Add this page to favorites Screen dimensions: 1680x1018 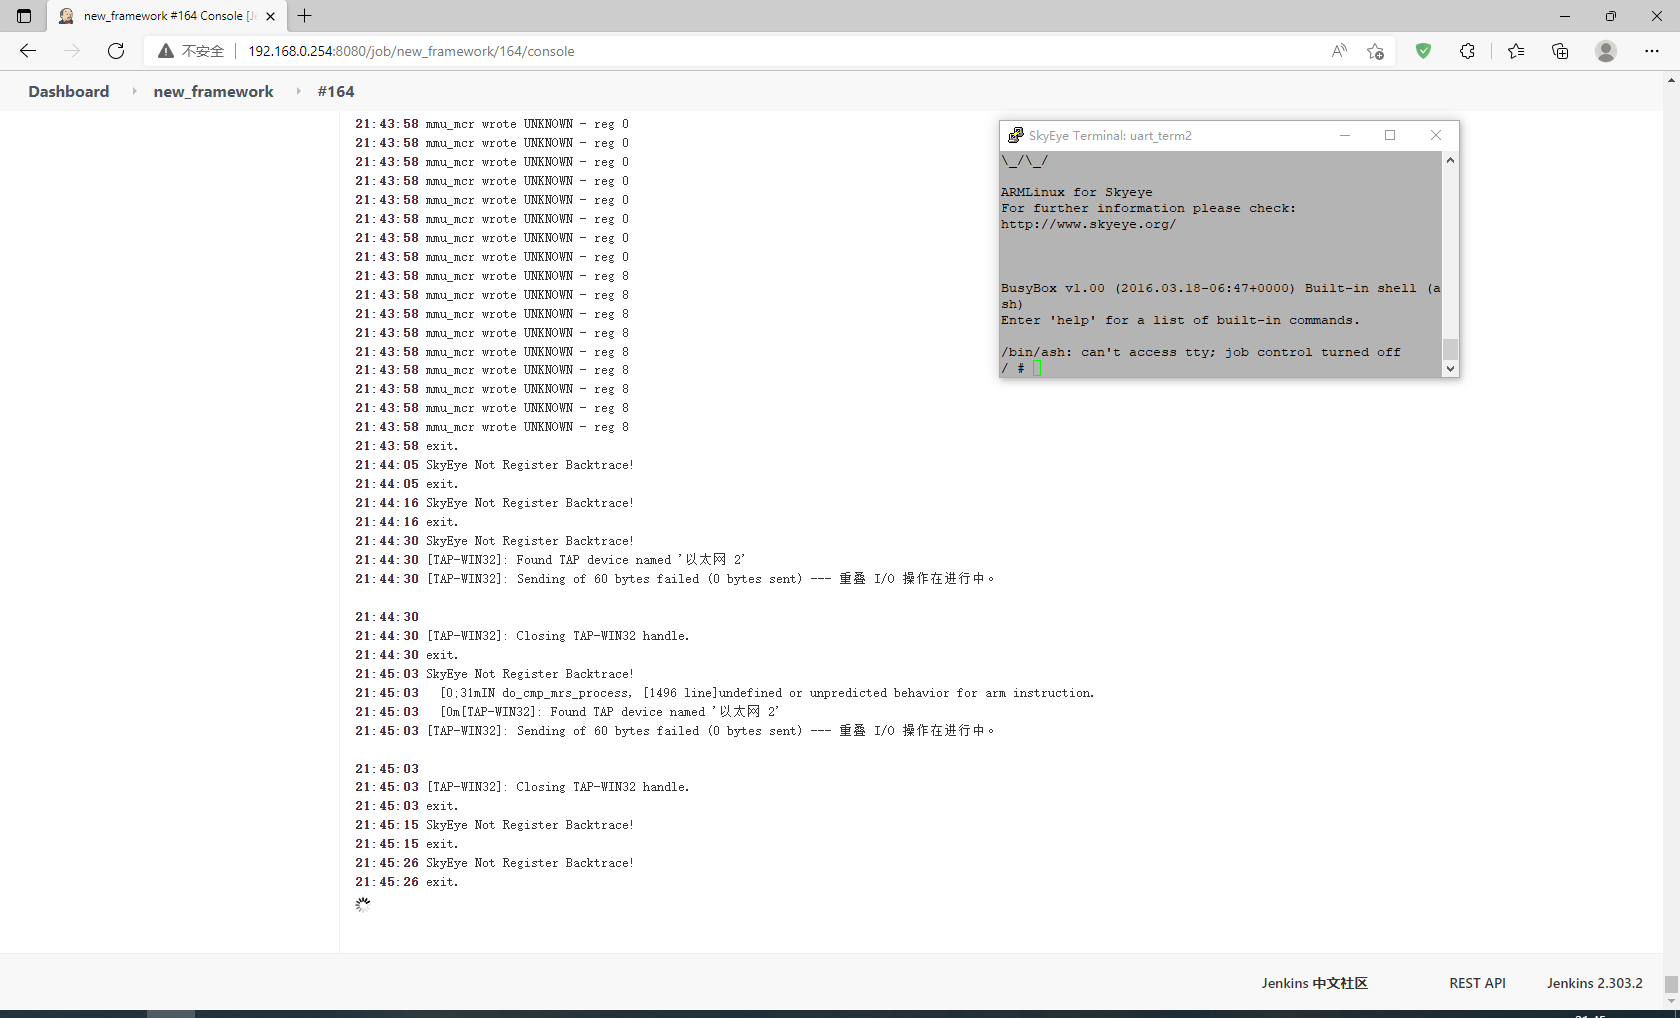[x=1376, y=51]
